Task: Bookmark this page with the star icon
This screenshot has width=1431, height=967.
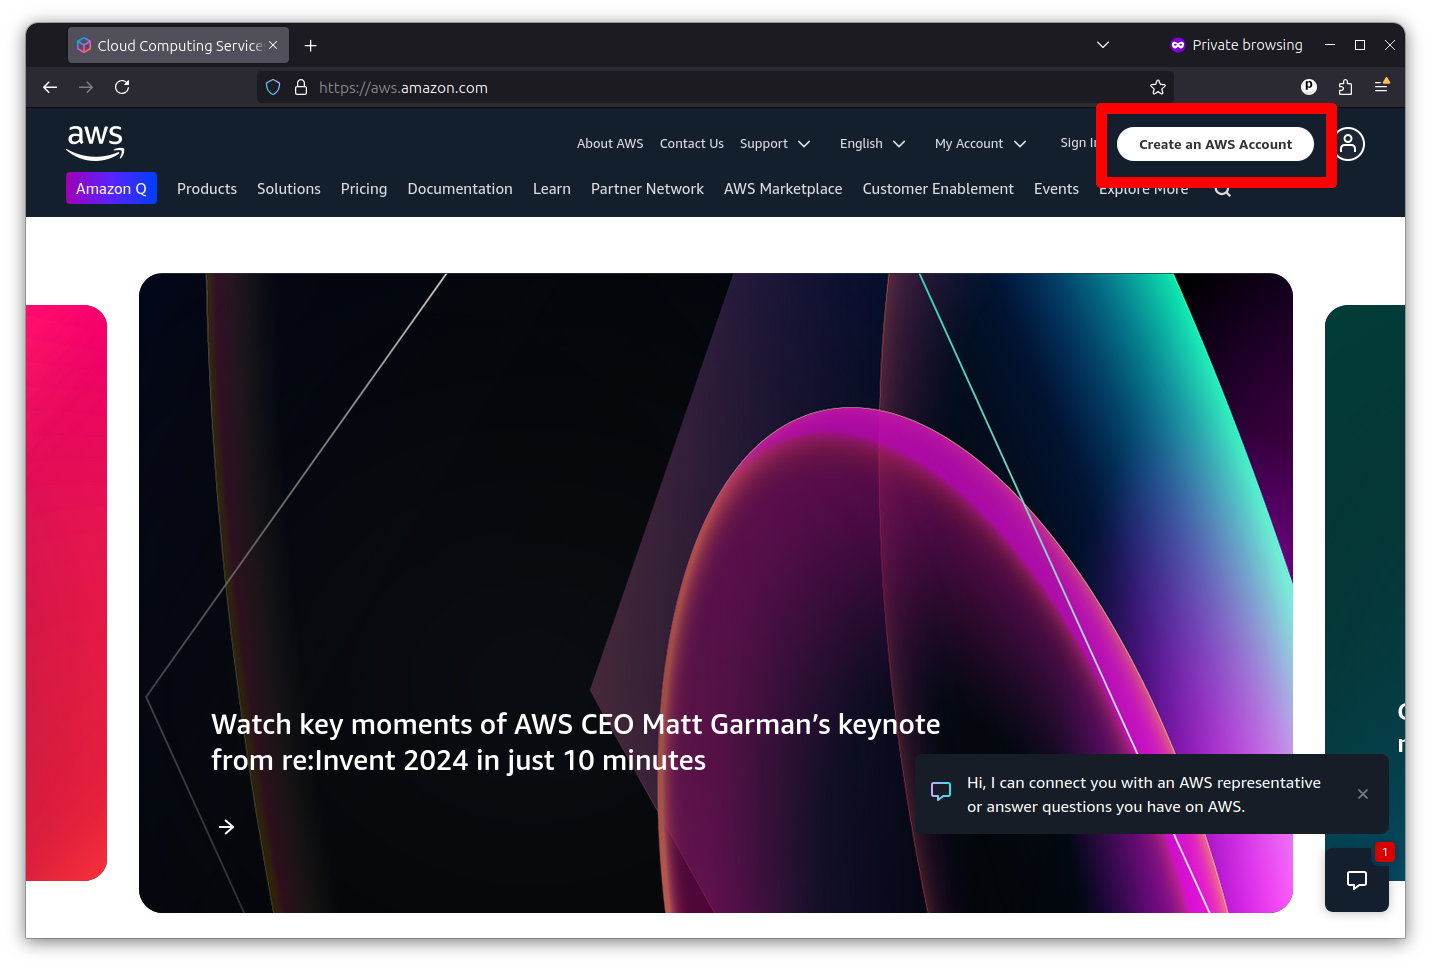Action: 1157,87
